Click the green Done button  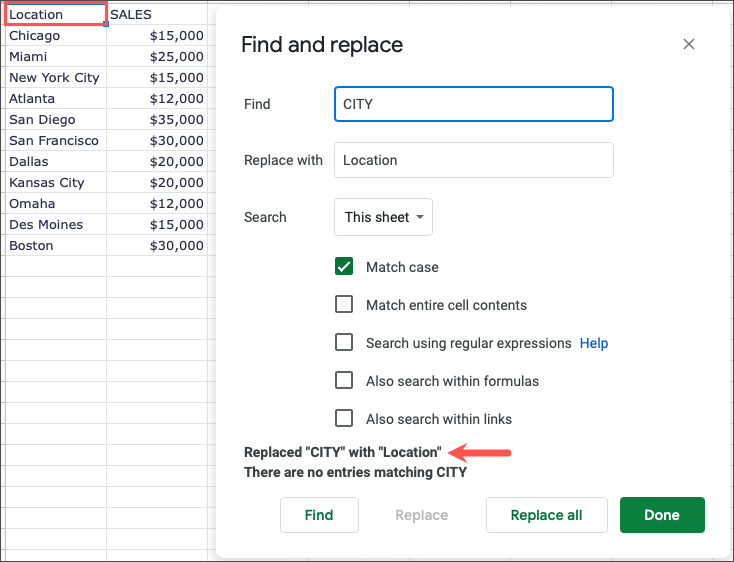[x=662, y=515]
